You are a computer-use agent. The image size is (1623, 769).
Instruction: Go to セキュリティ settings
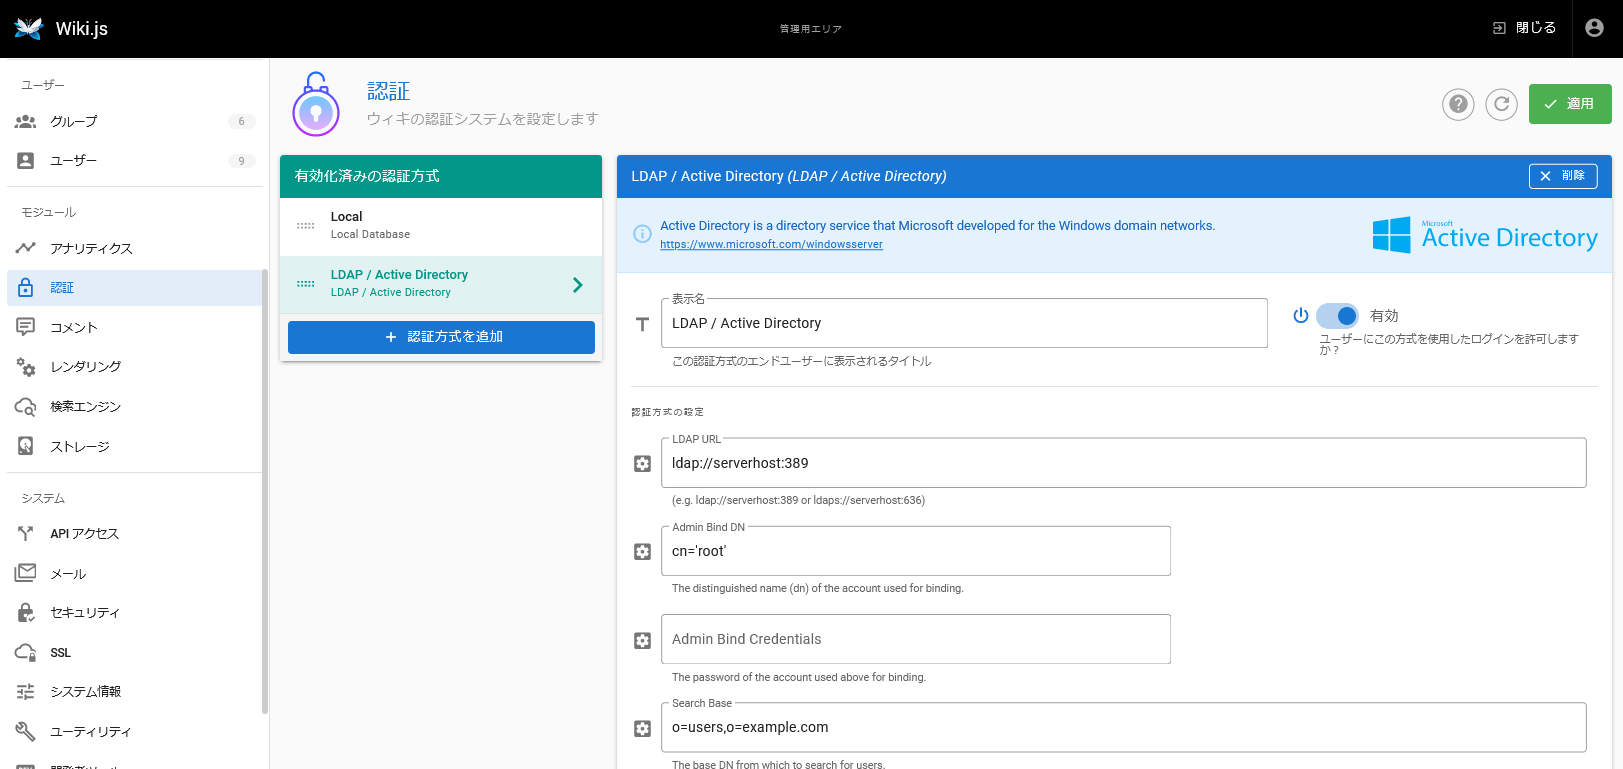85,613
